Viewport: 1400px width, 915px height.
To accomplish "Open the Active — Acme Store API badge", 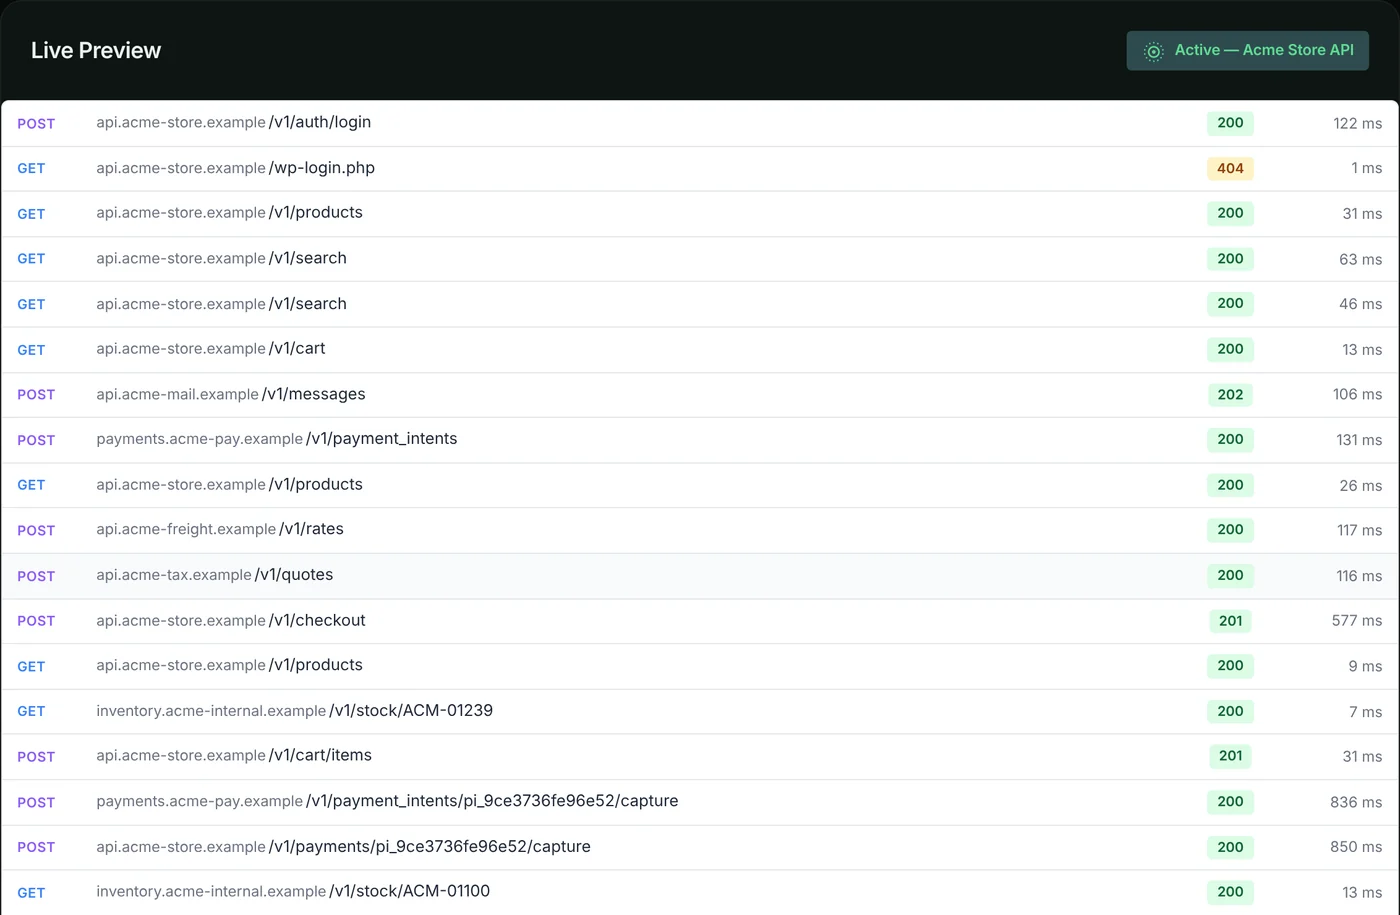I will tap(1248, 51).
